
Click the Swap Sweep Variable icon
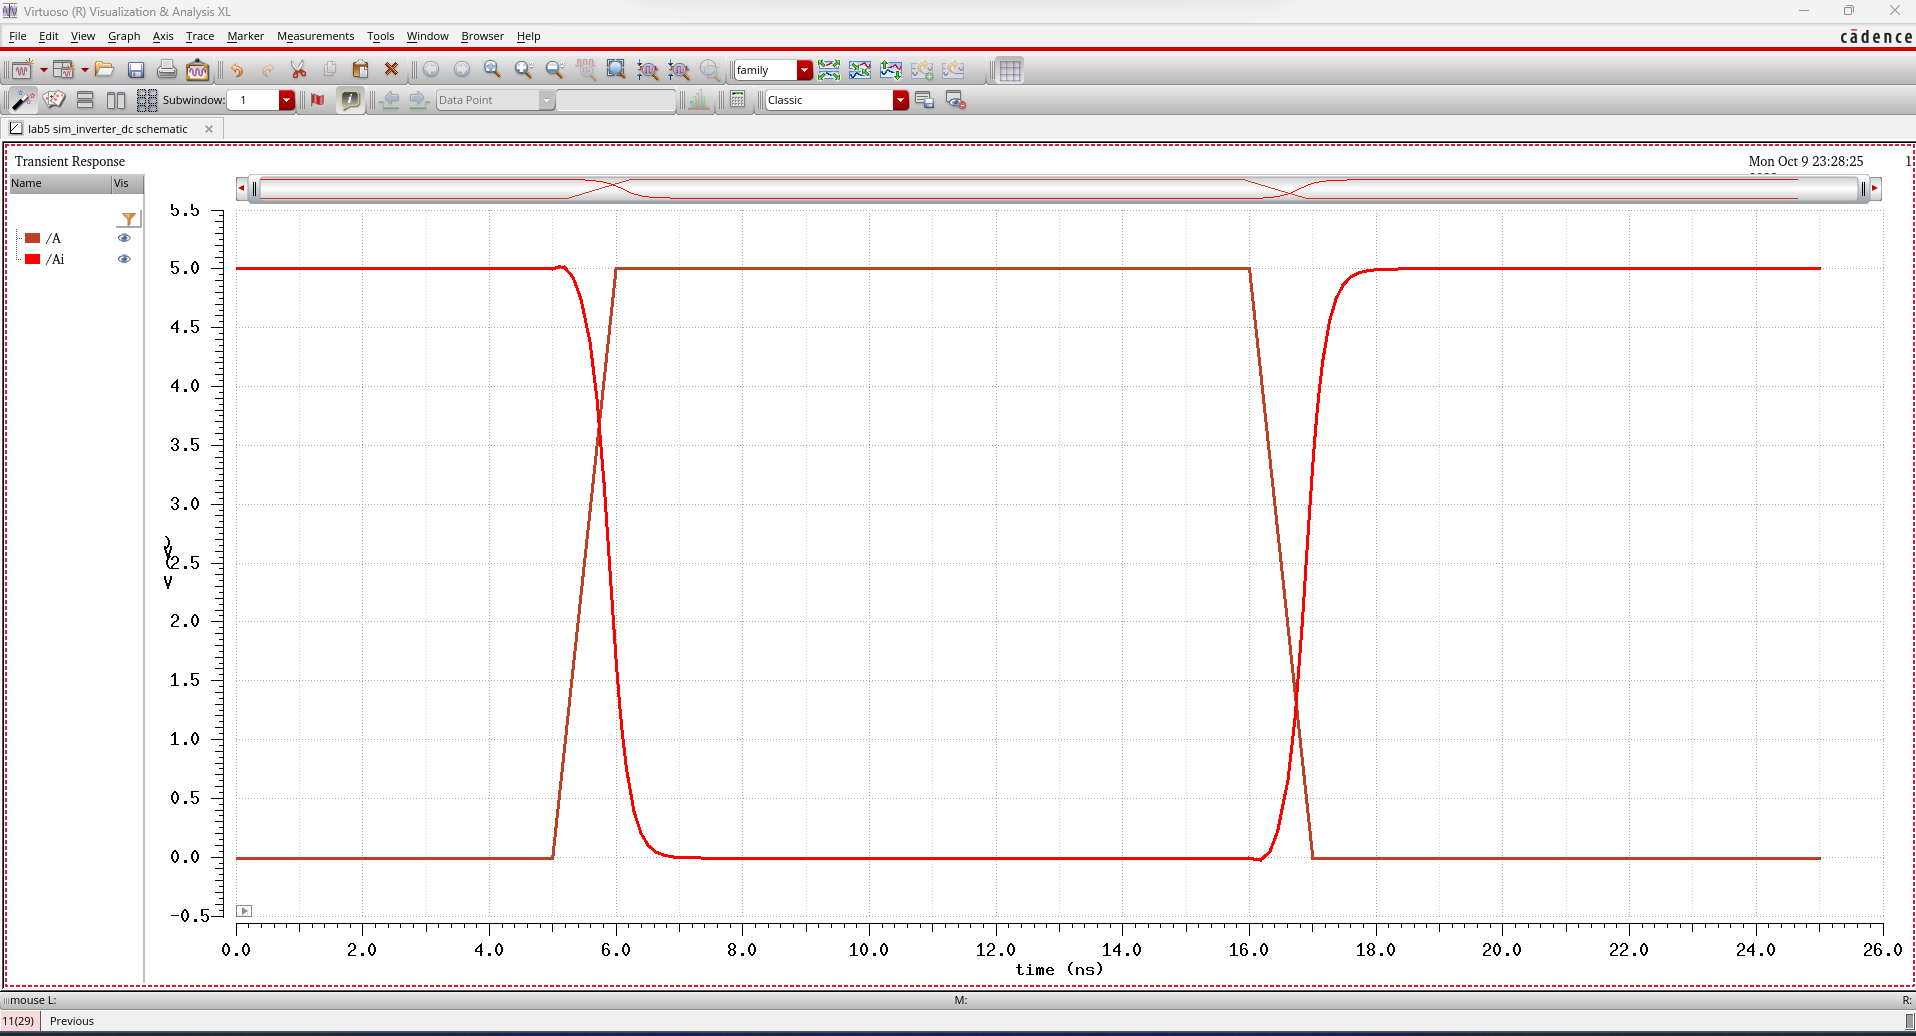(891, 70)
